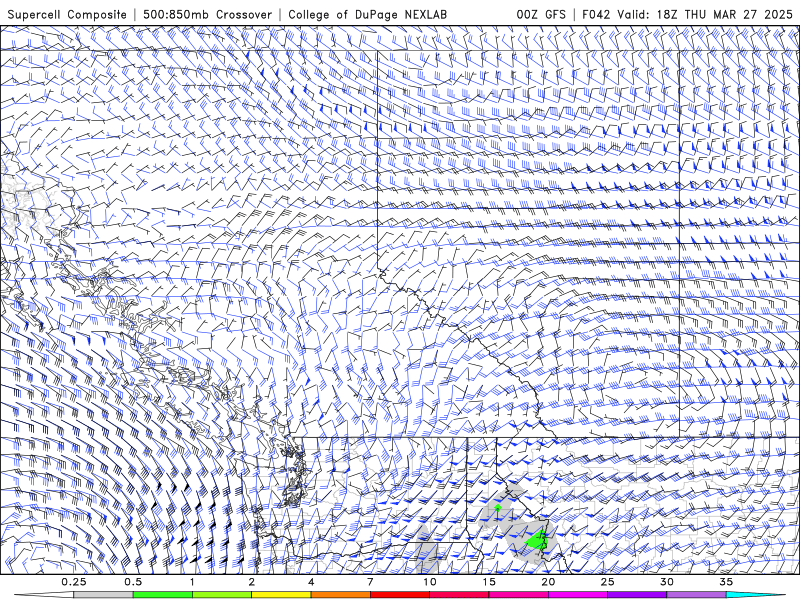The width and height of the screenshot is (800, 600).
Task: Click the '10' legend value
Action: coord(430,582)
